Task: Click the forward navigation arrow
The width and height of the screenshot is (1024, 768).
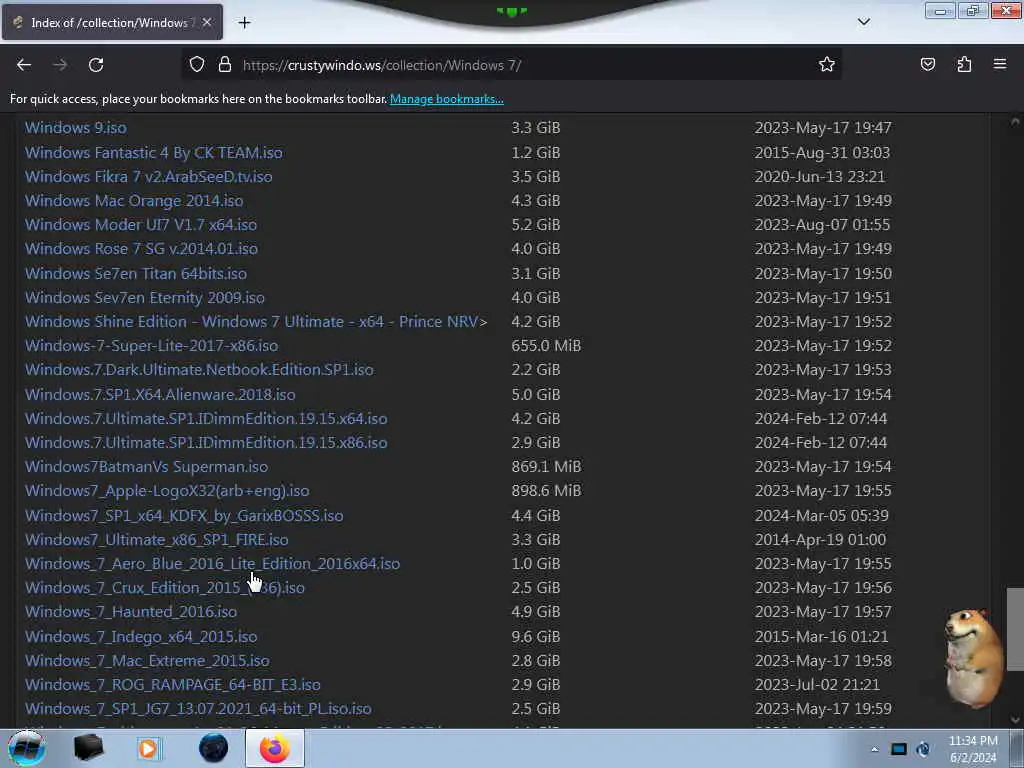Action: (x=60, y=65)
